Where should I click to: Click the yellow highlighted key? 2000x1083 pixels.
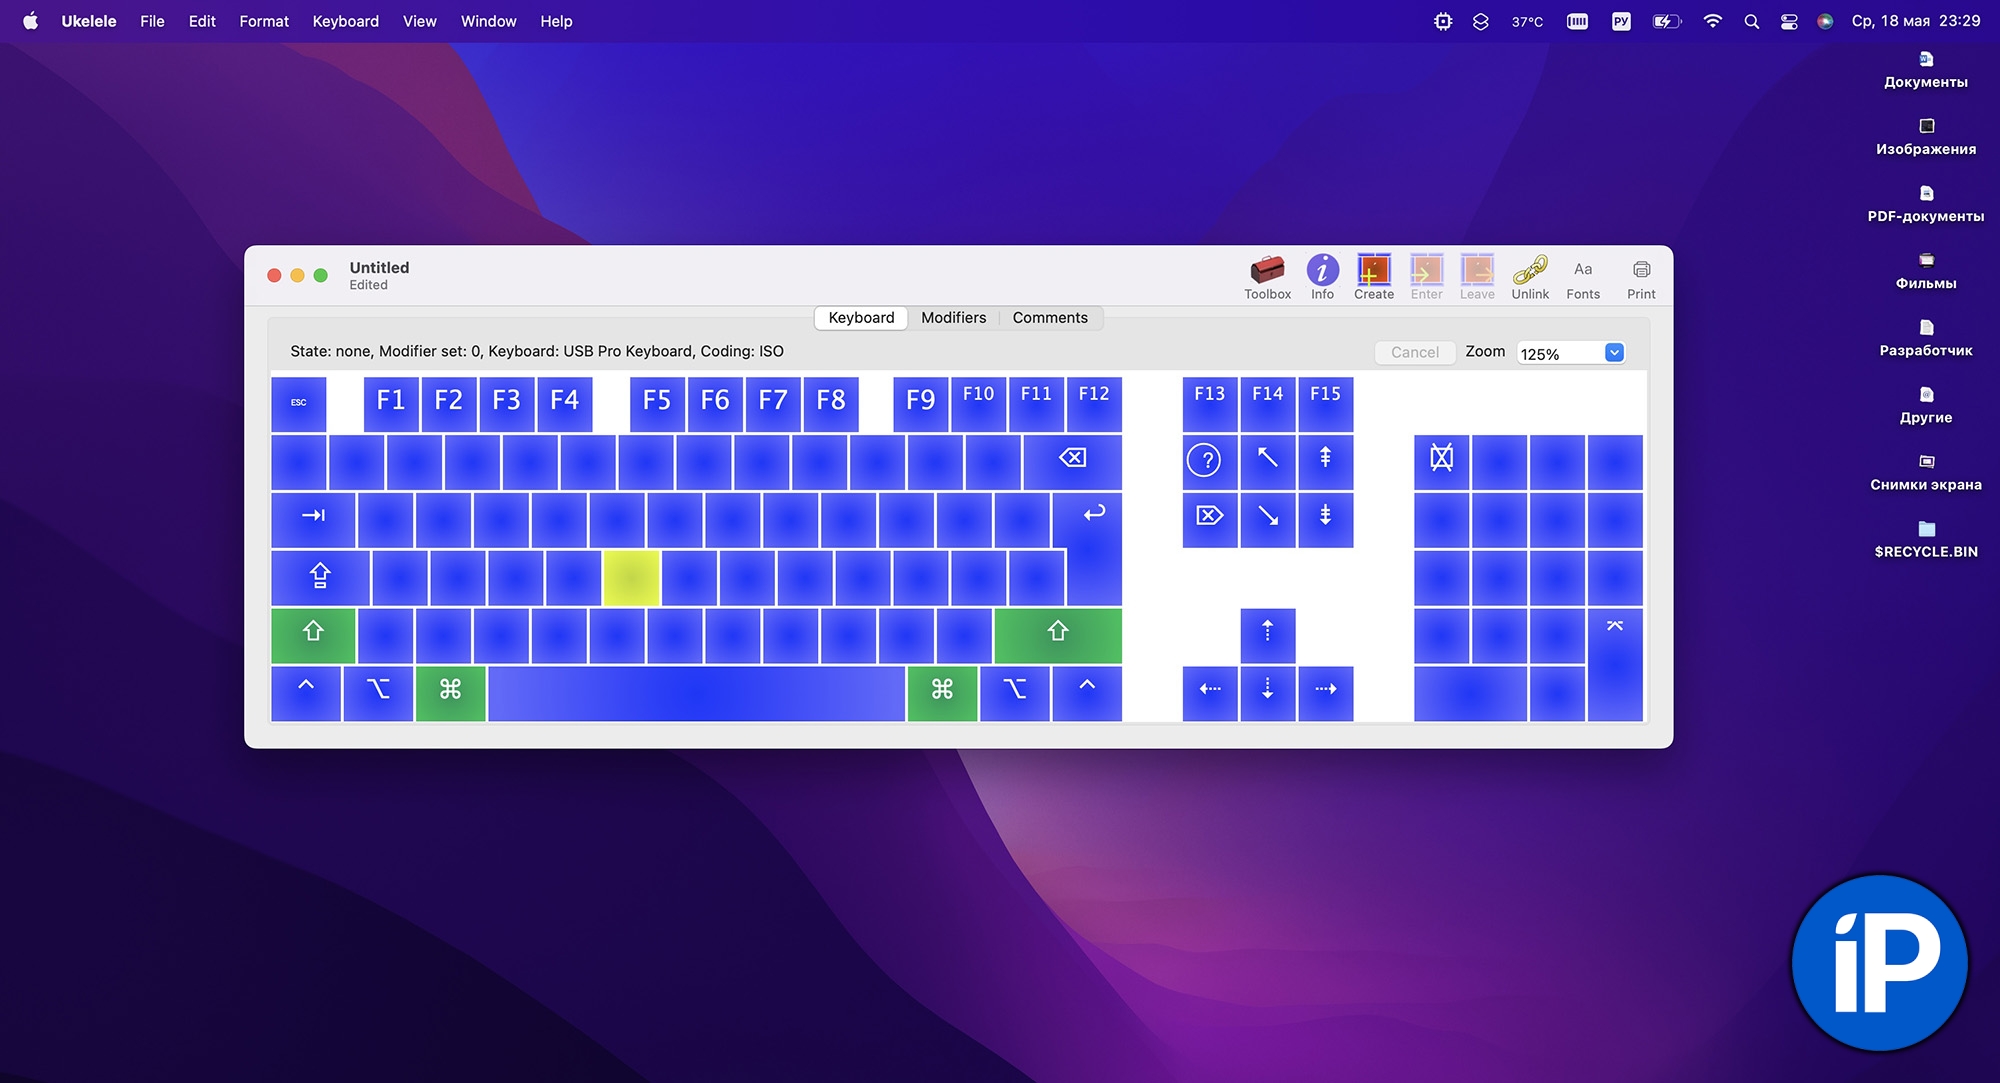click(631, 577)
